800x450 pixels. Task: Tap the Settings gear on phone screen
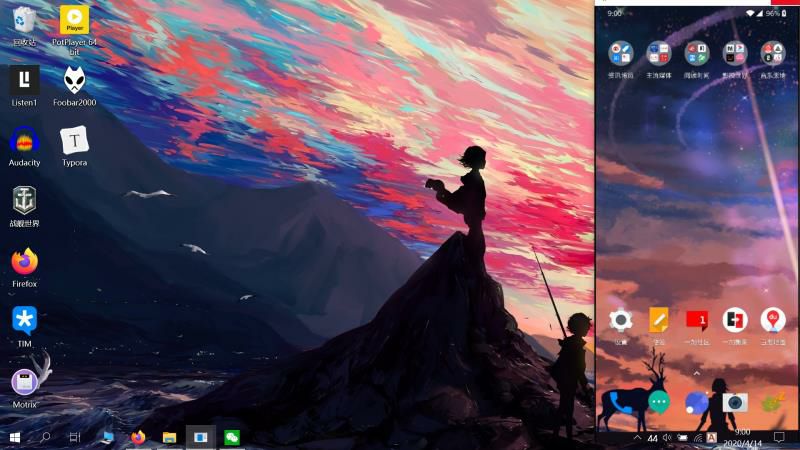621,320
